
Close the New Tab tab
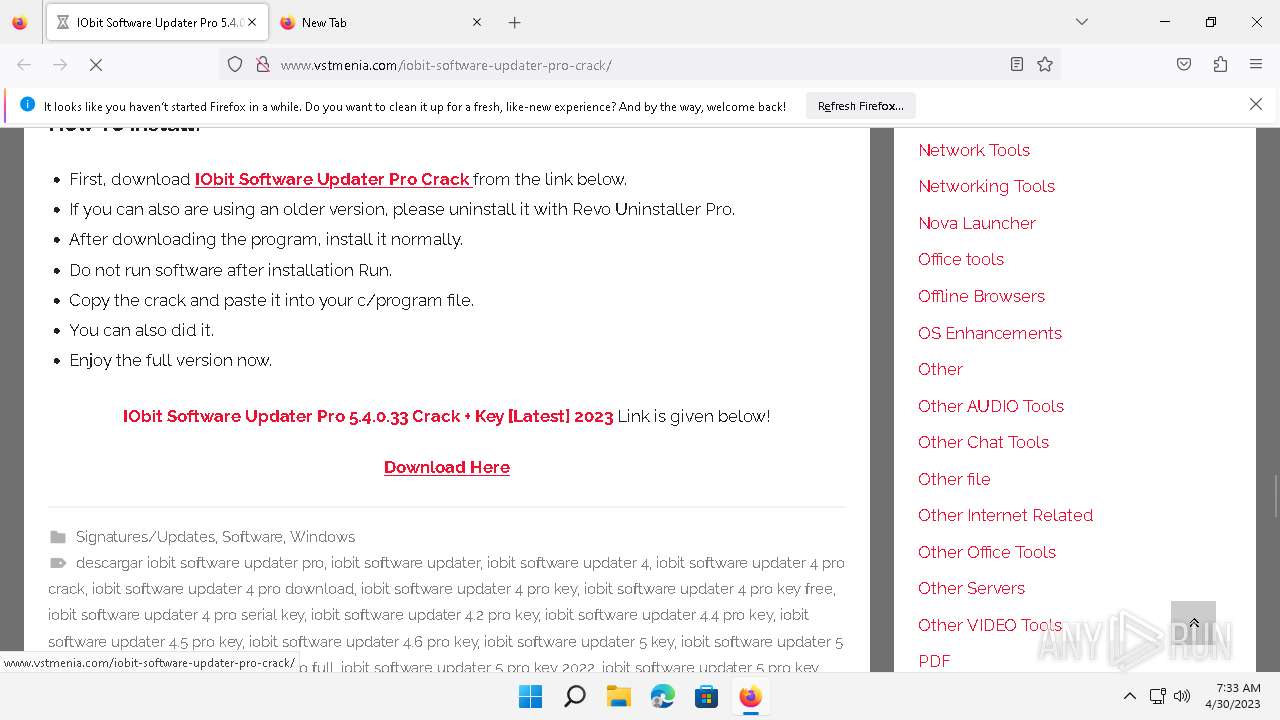tap(477, 22)
